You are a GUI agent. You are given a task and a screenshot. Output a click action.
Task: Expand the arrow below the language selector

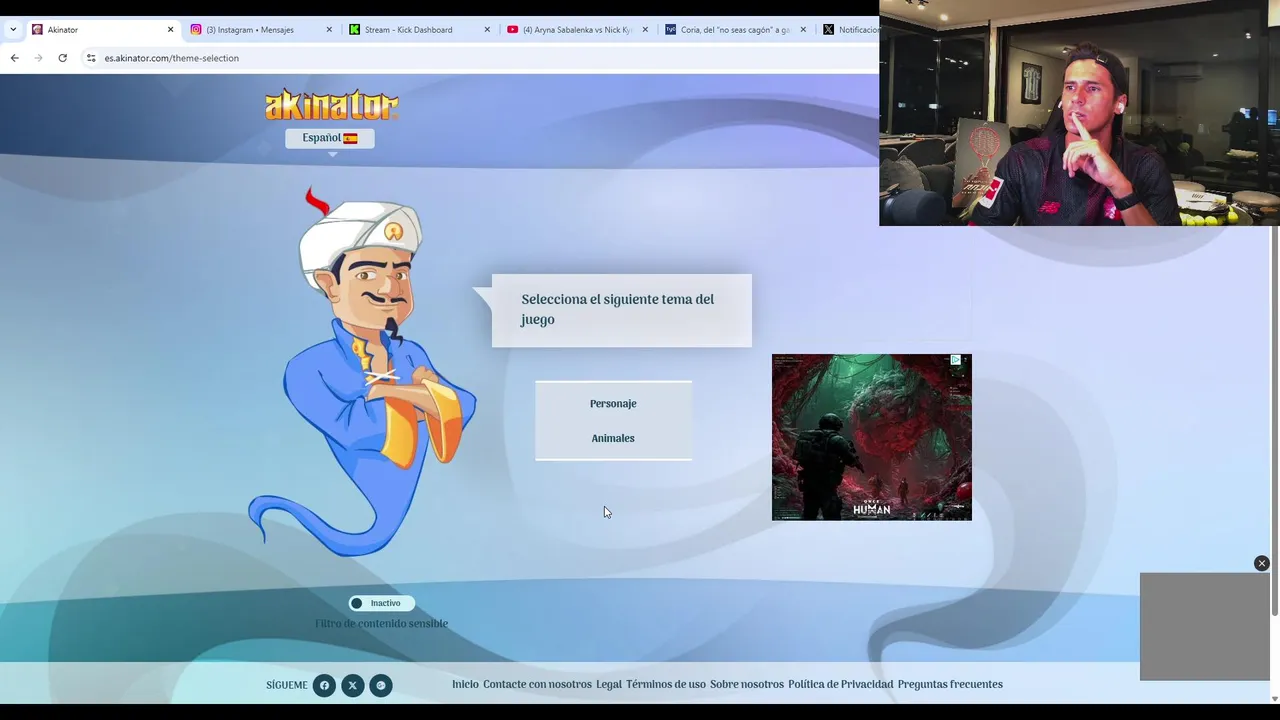(333, 154)
